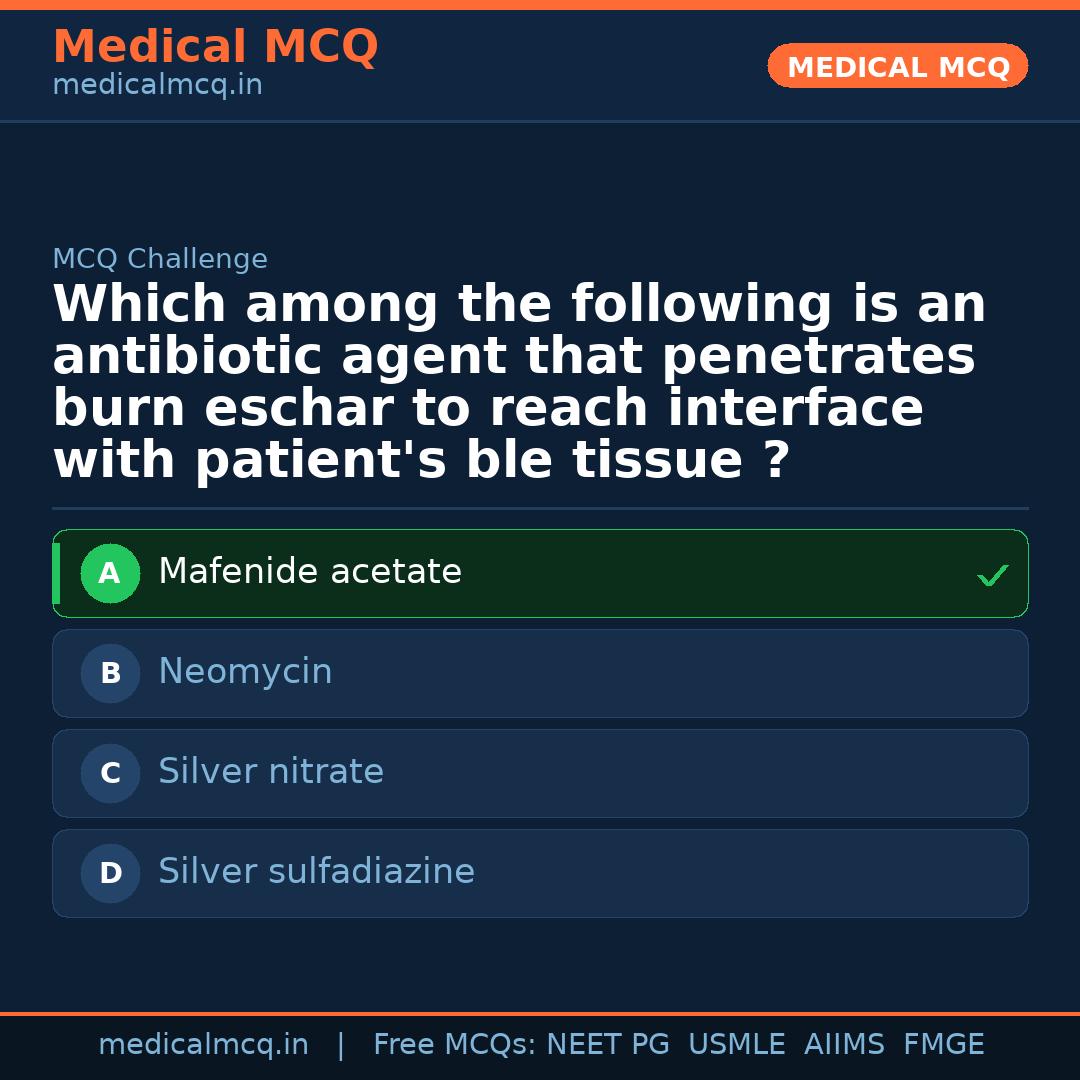Click the USMLE text in footer

(x=737, y=1045)
